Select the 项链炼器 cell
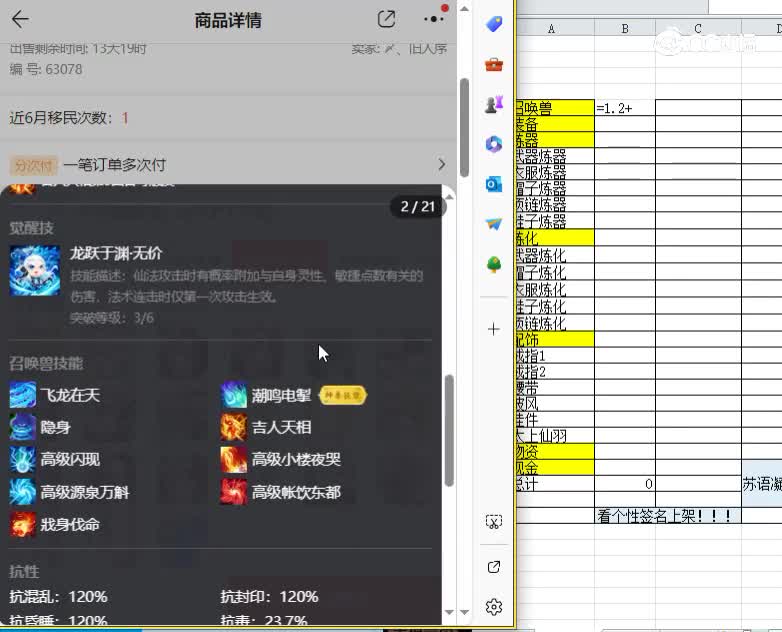The image size is (782, 632). (555, 205)
